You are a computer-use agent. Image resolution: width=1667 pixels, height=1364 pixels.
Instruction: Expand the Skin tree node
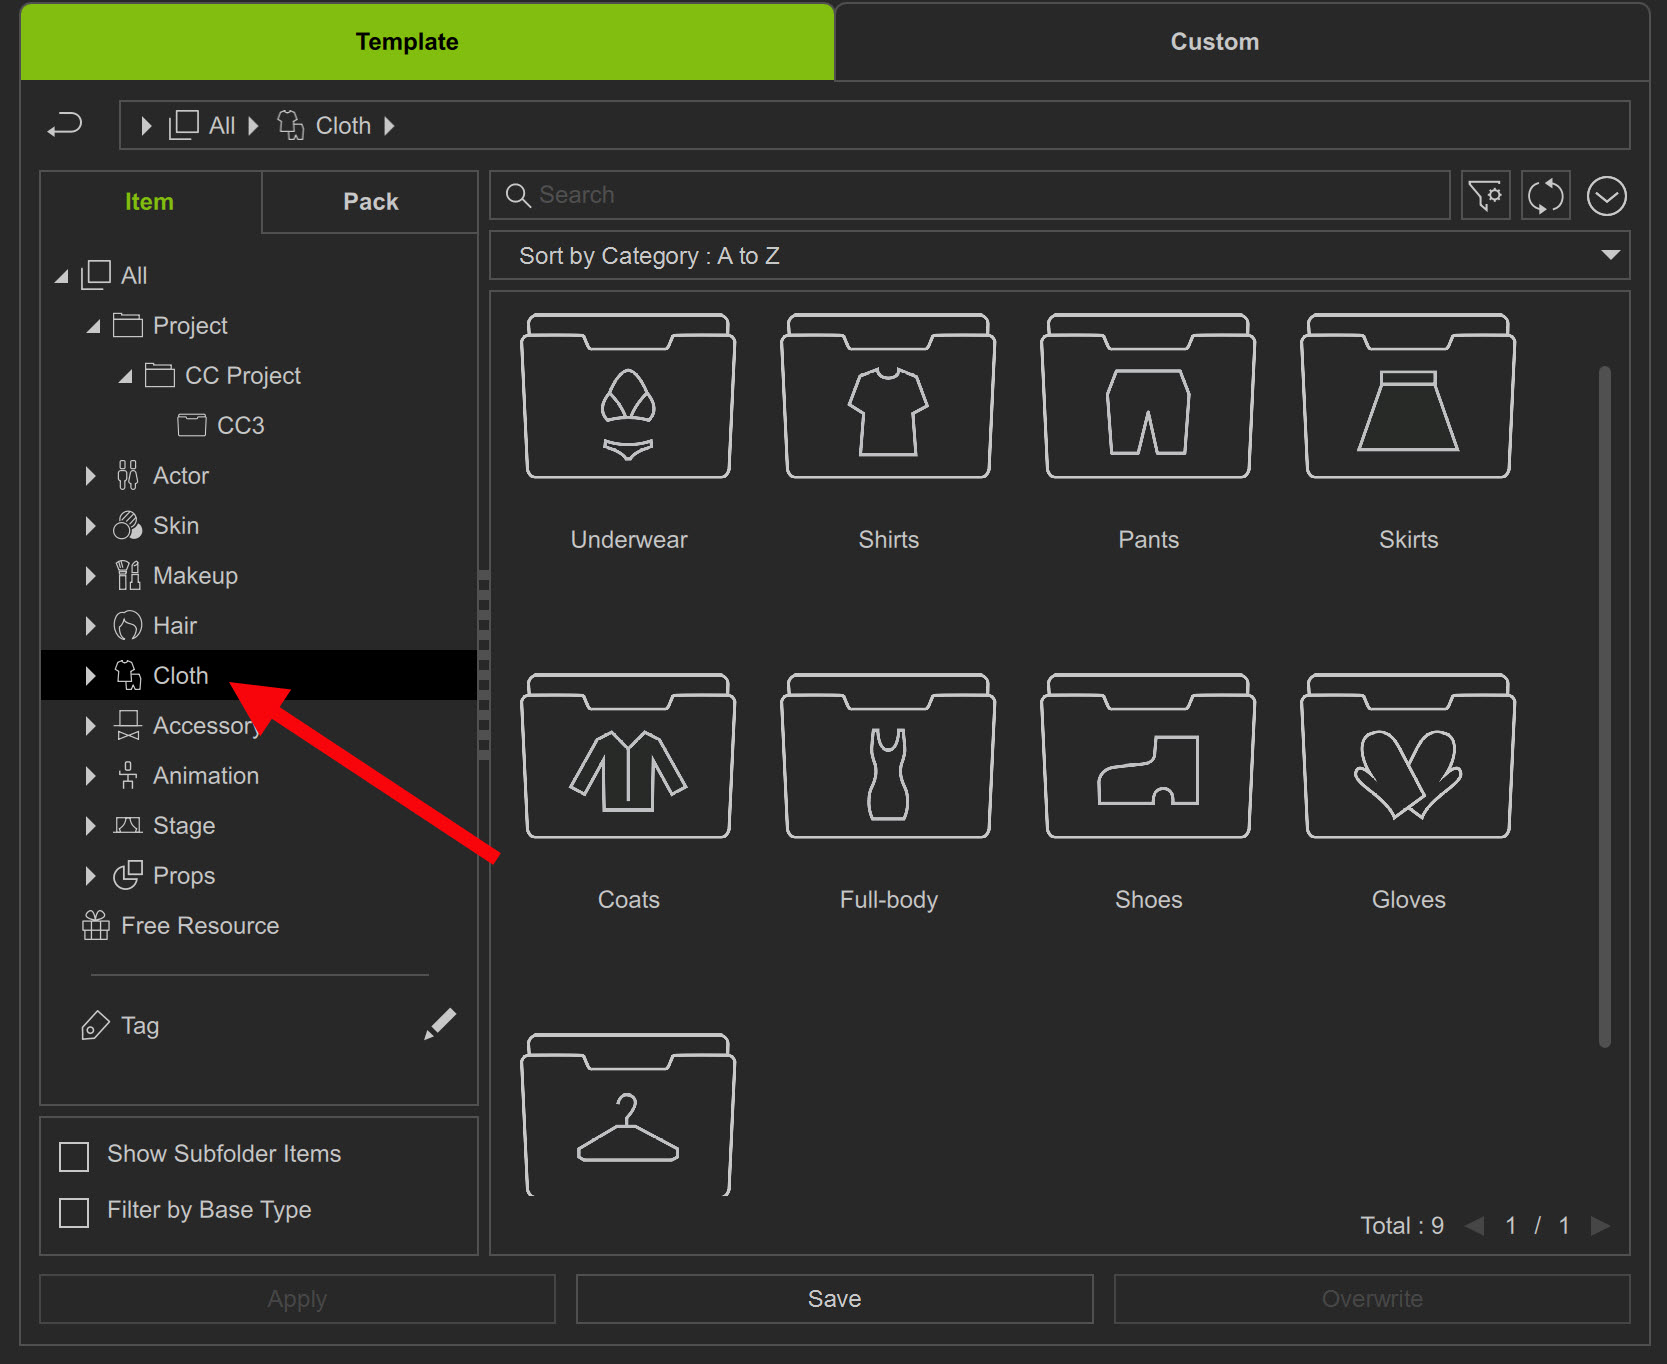(90, 526)
